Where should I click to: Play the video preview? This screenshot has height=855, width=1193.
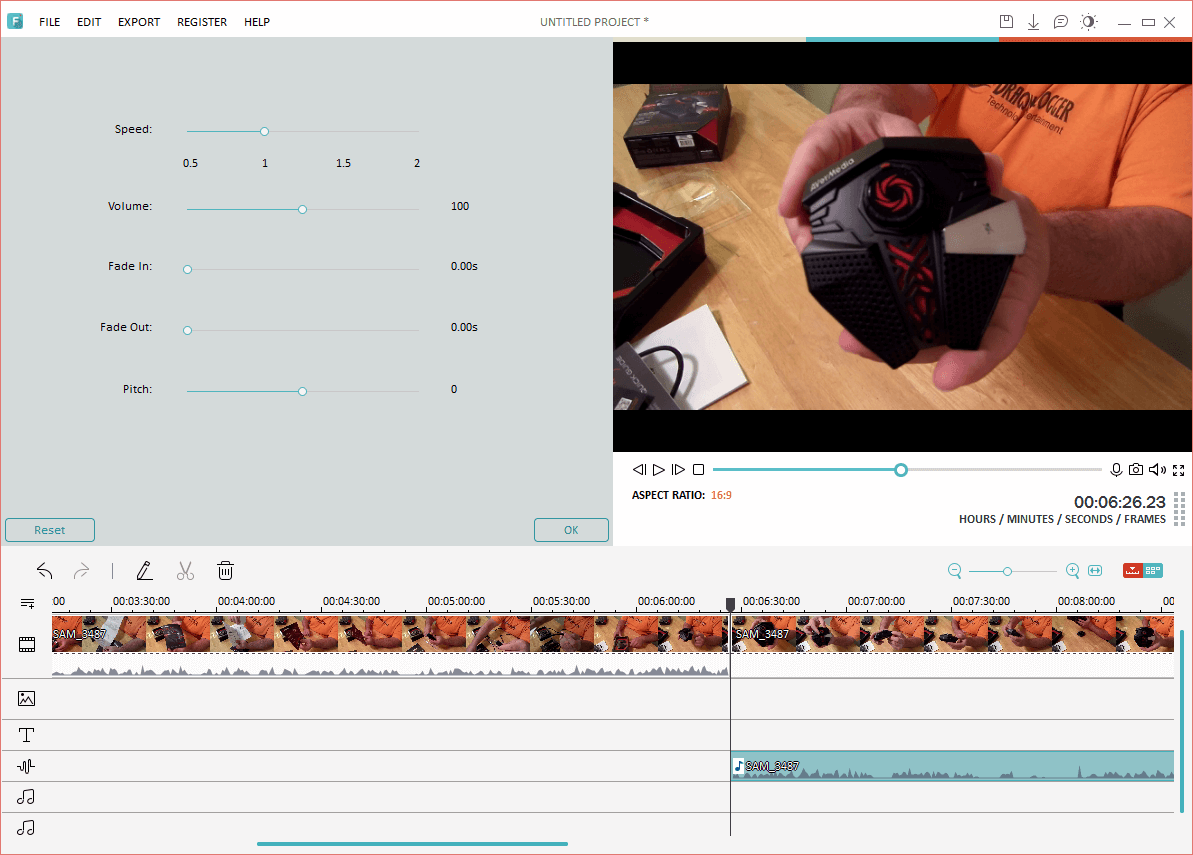point(659,470)
